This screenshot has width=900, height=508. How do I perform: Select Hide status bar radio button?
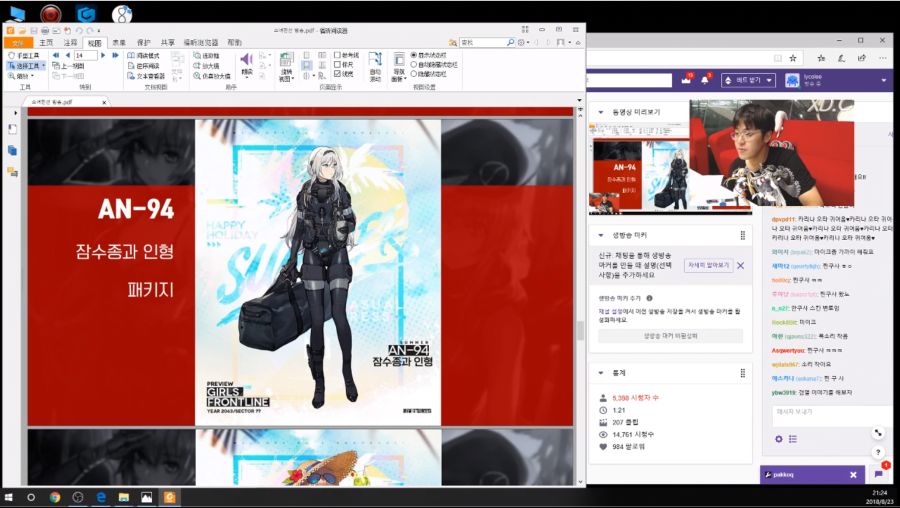click(413, 74)
